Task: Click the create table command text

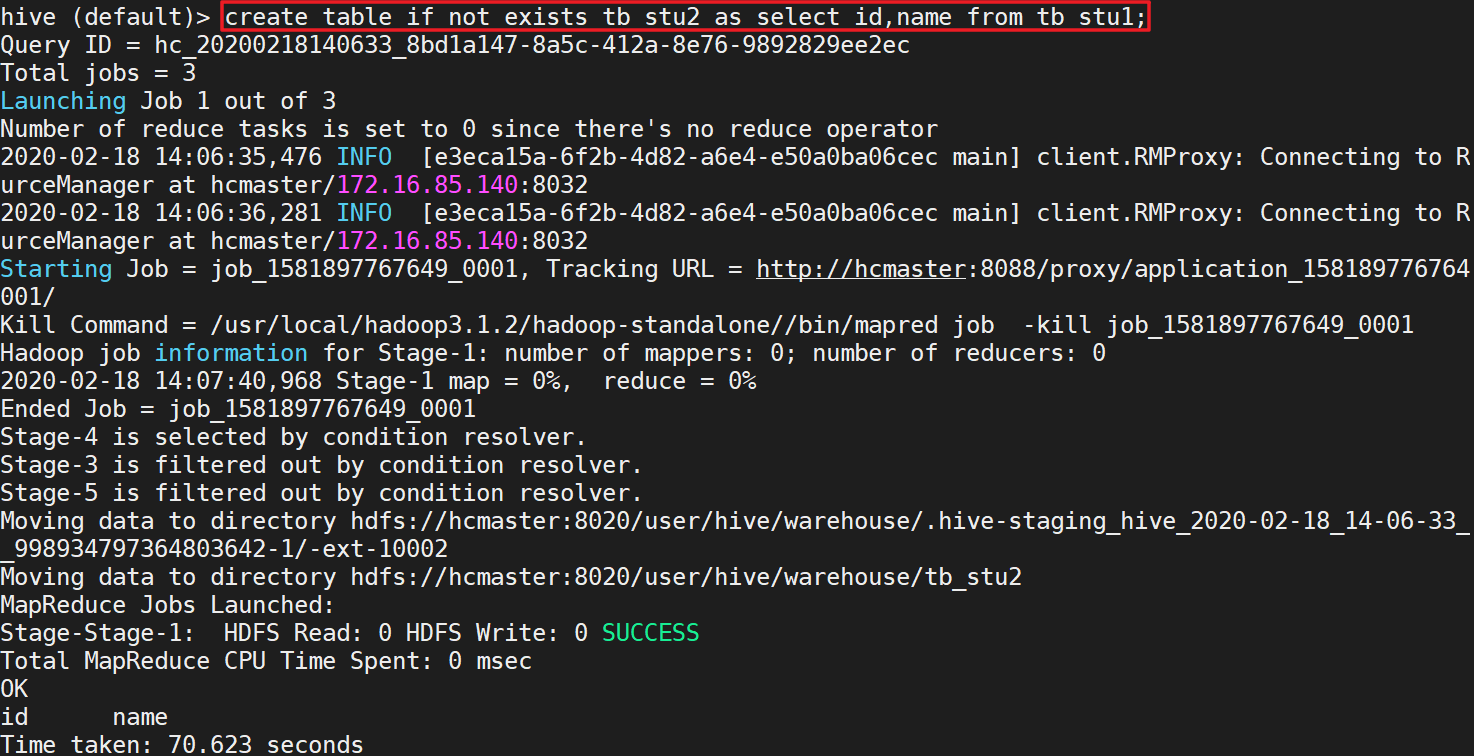Action: pyautogui.click(x=685, y=17)
